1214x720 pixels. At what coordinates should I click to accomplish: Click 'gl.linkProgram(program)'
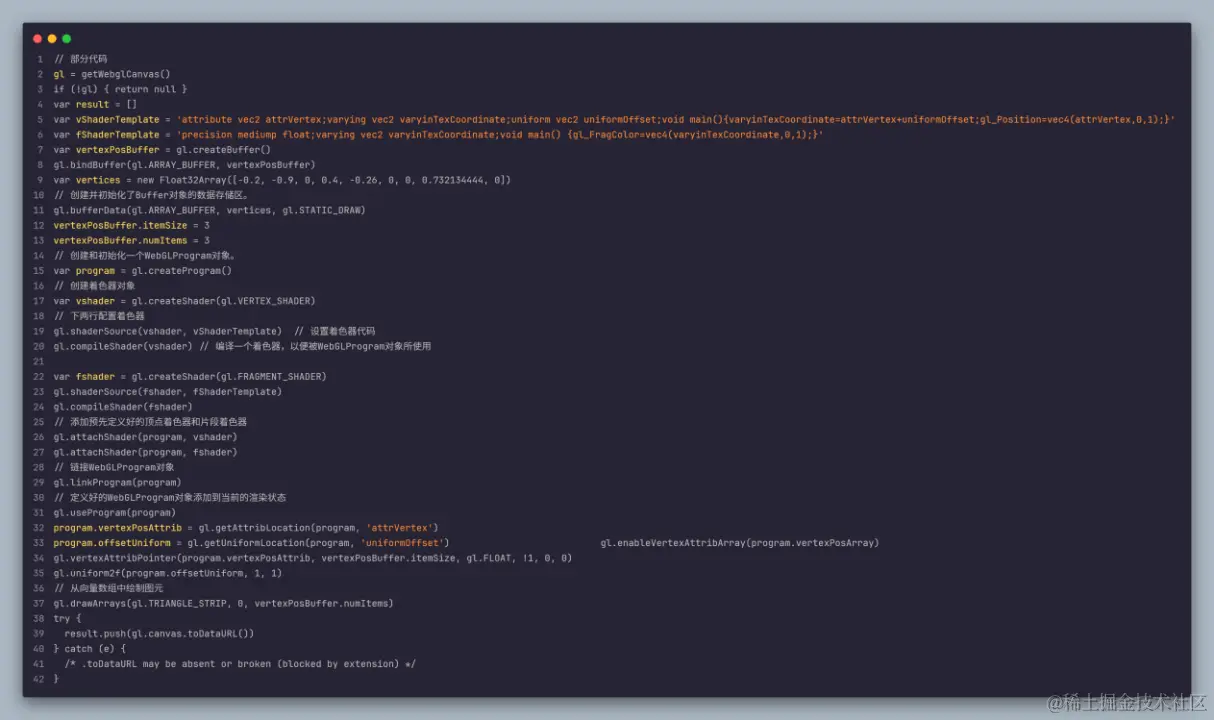[x=118, y=482]
